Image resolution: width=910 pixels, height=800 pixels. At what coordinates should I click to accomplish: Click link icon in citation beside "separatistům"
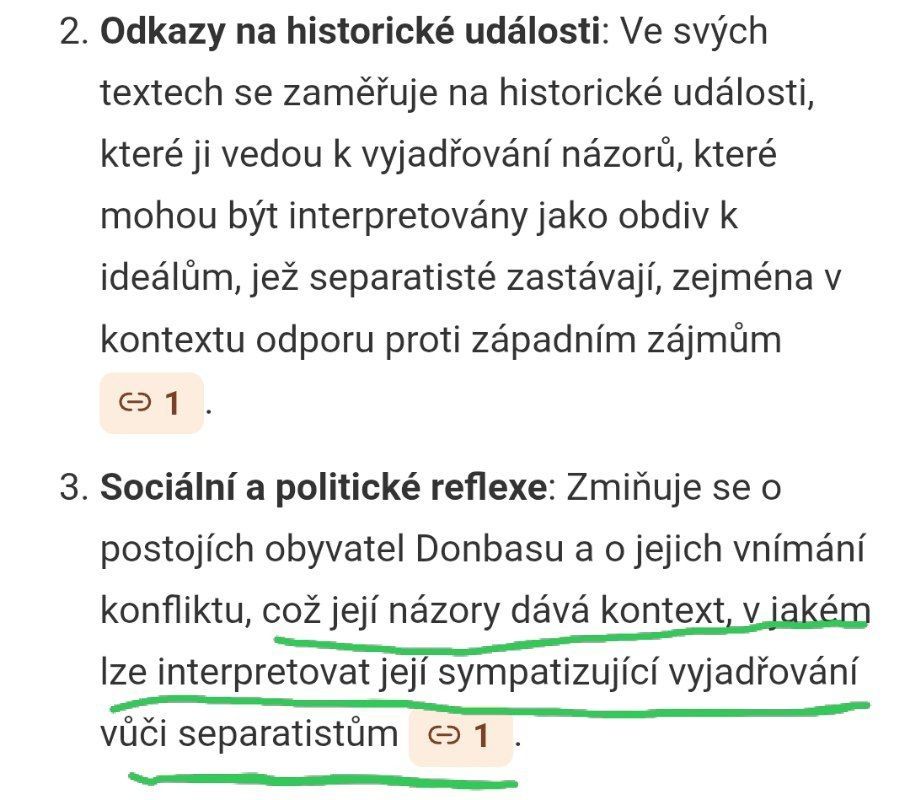click(444, 736)
